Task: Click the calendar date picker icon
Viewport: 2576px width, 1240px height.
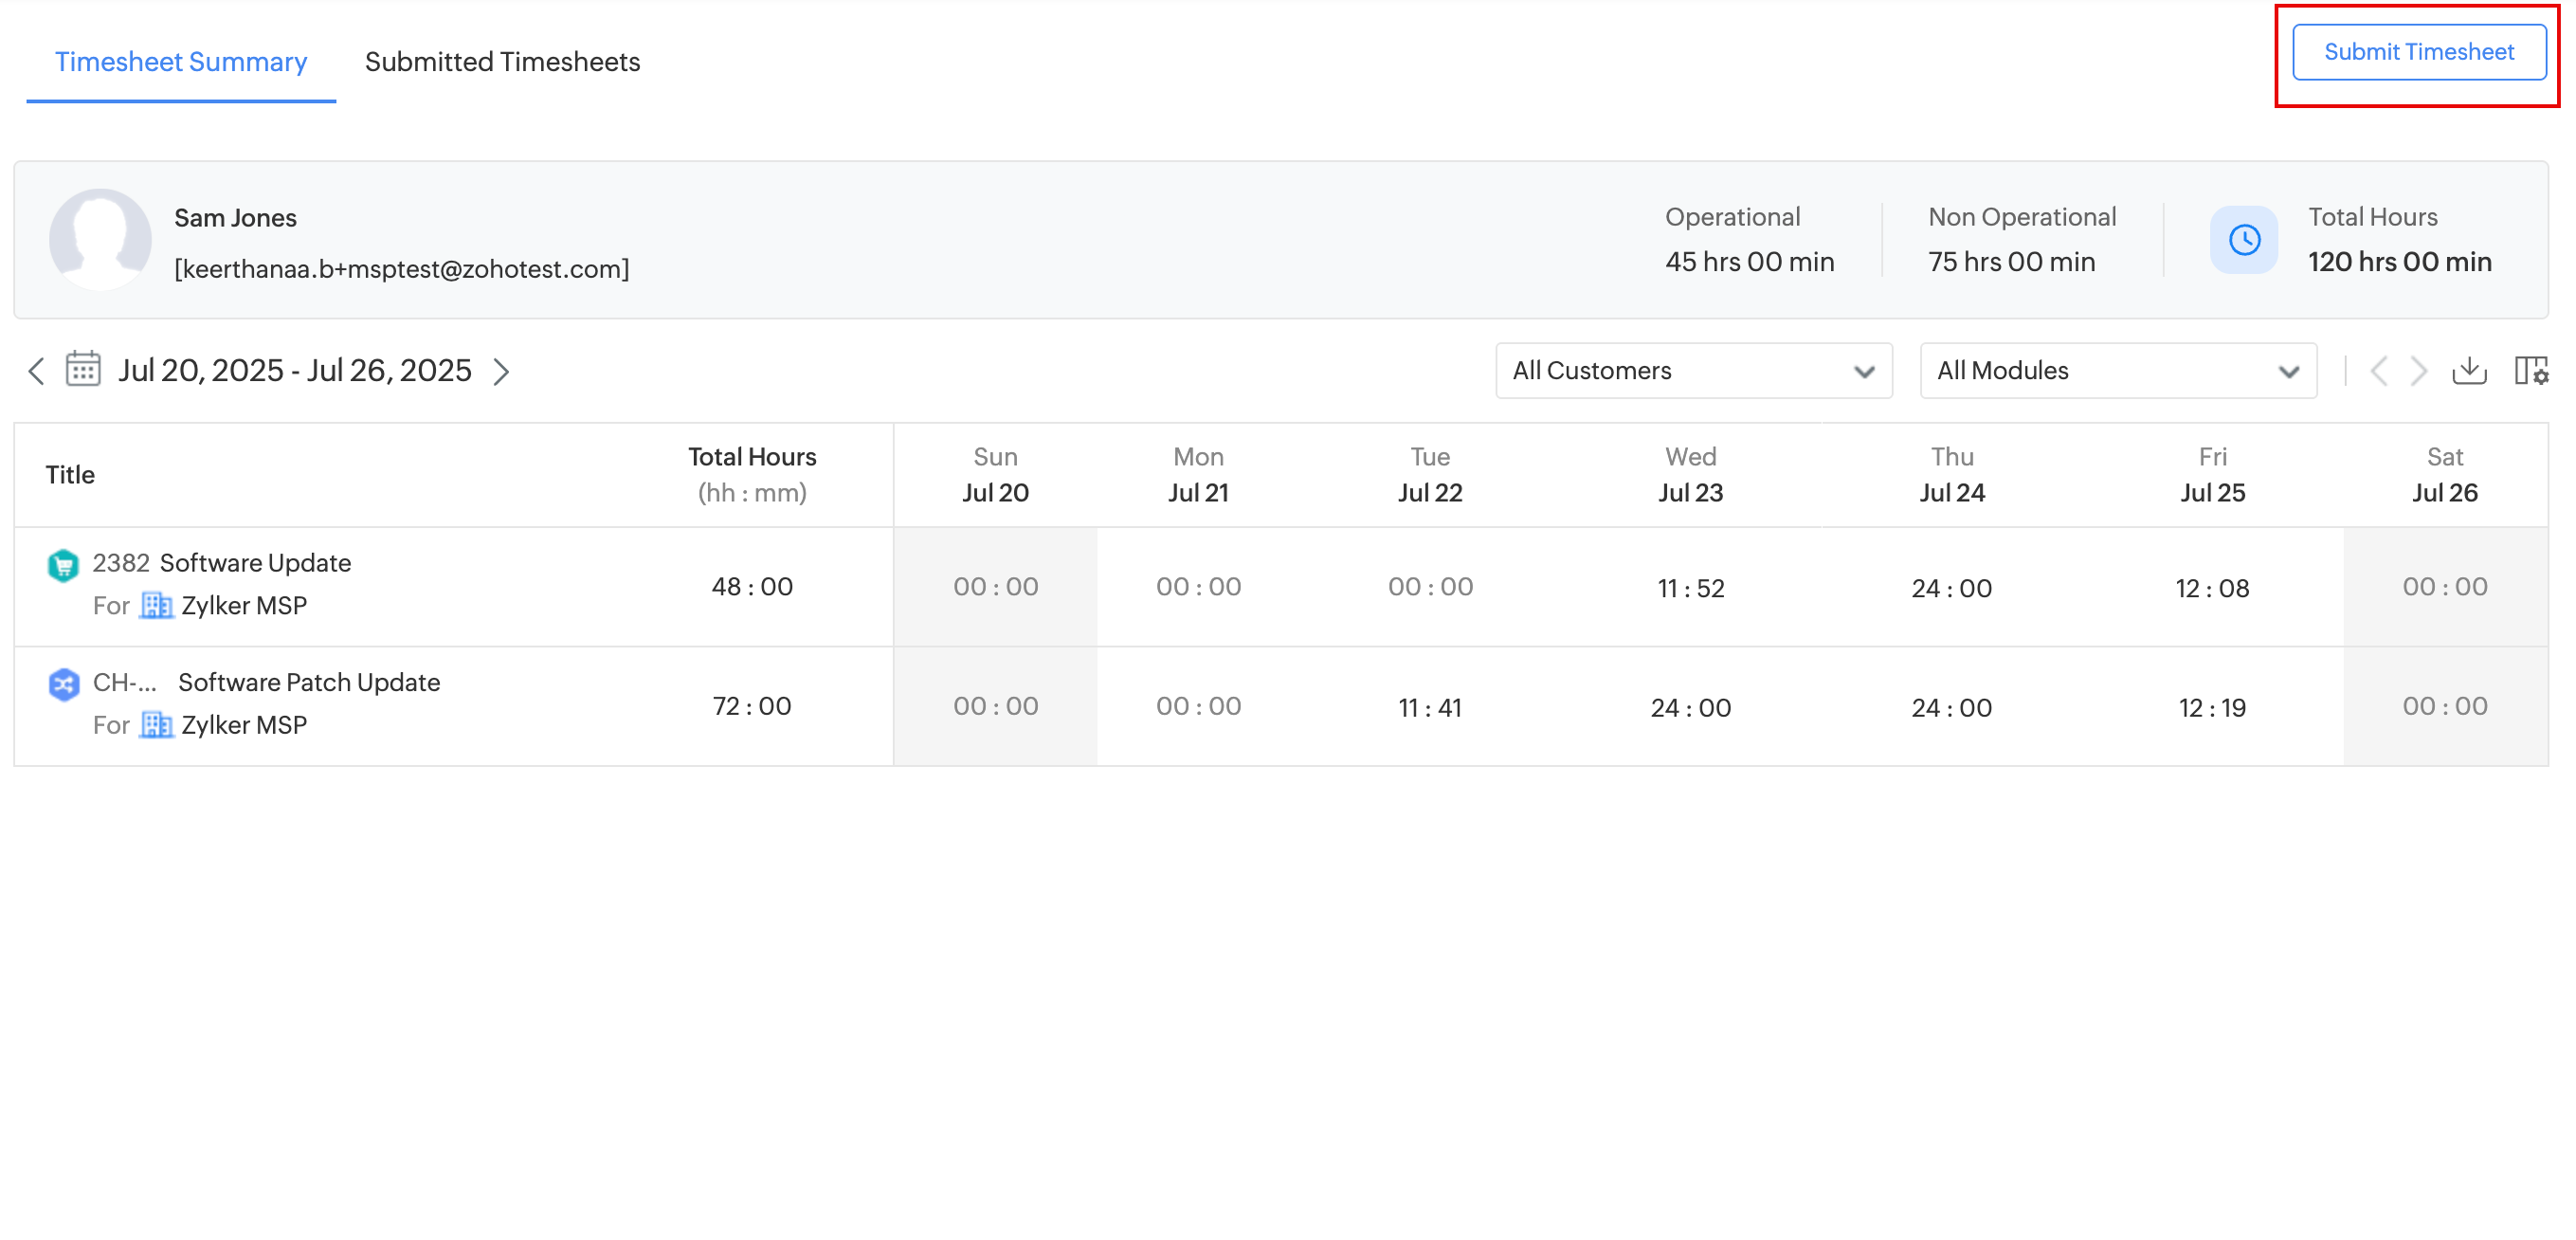Action: [83, 370]
